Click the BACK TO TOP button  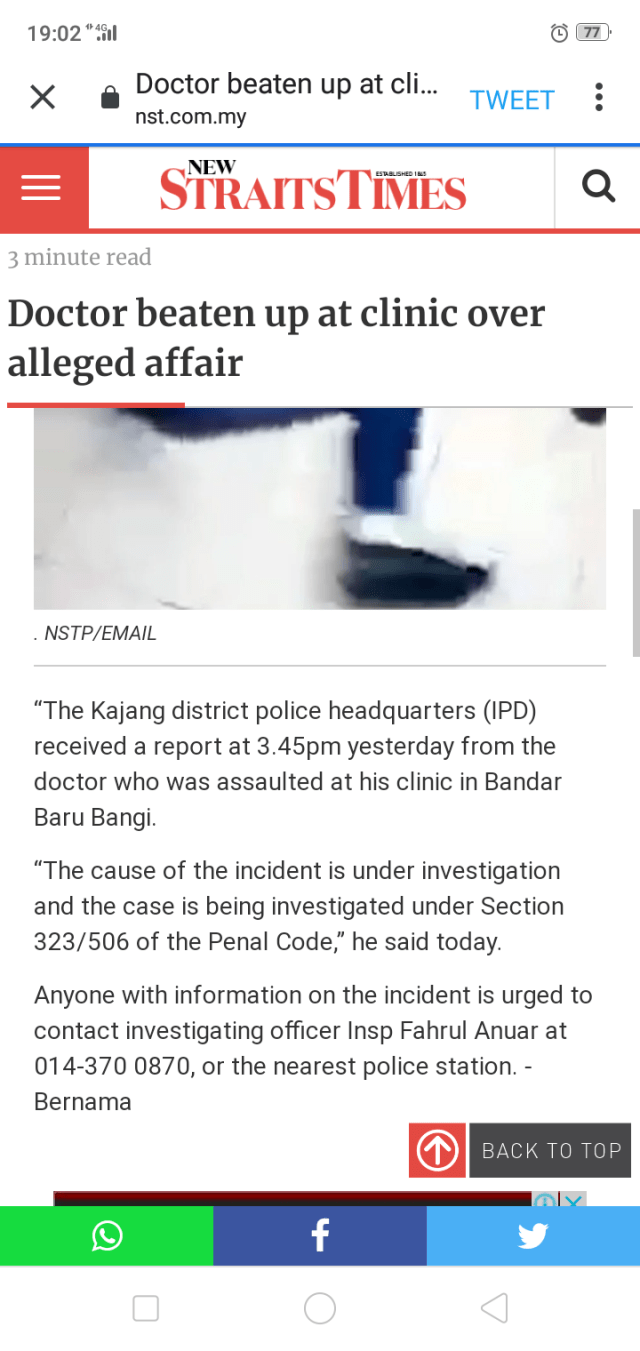click(x=551, y=1150)
